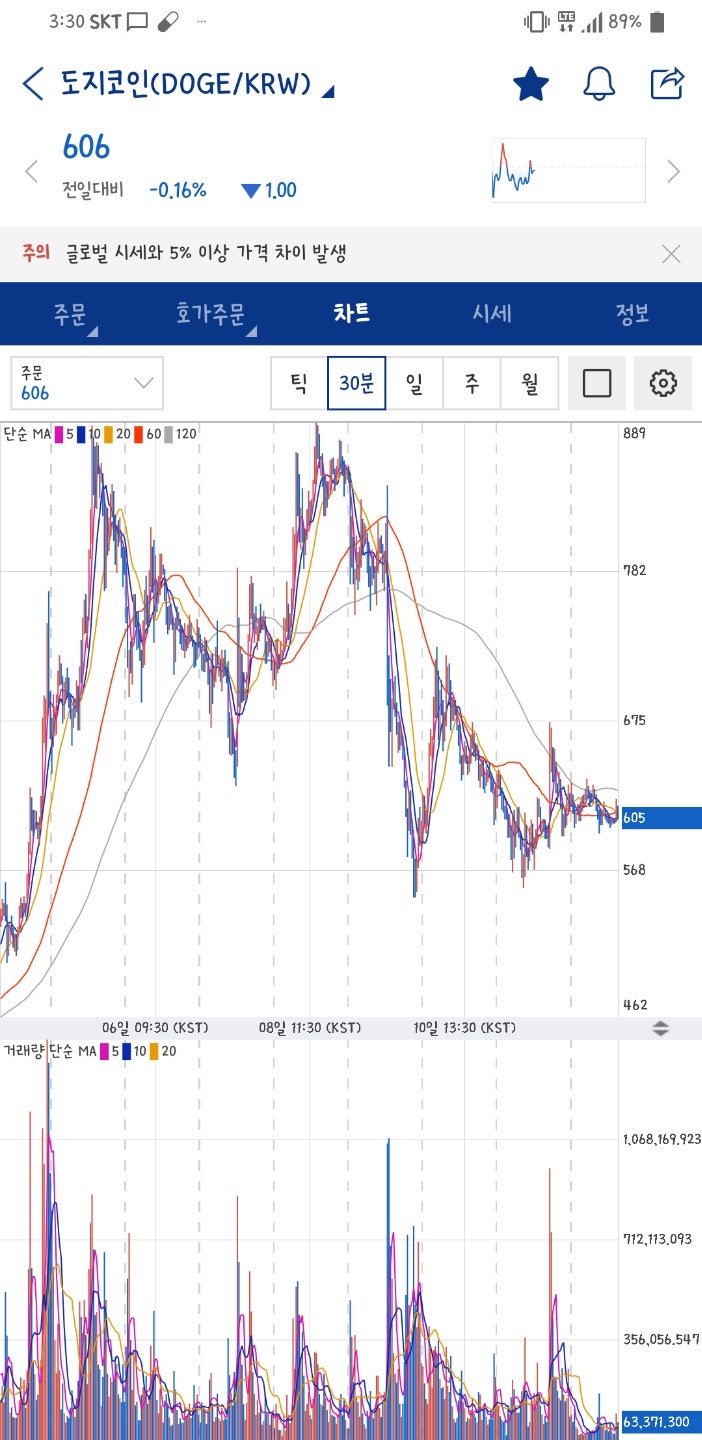Tap the battery icon in status bar
This screenshot has height=1440, width=702.
[658, 21]
